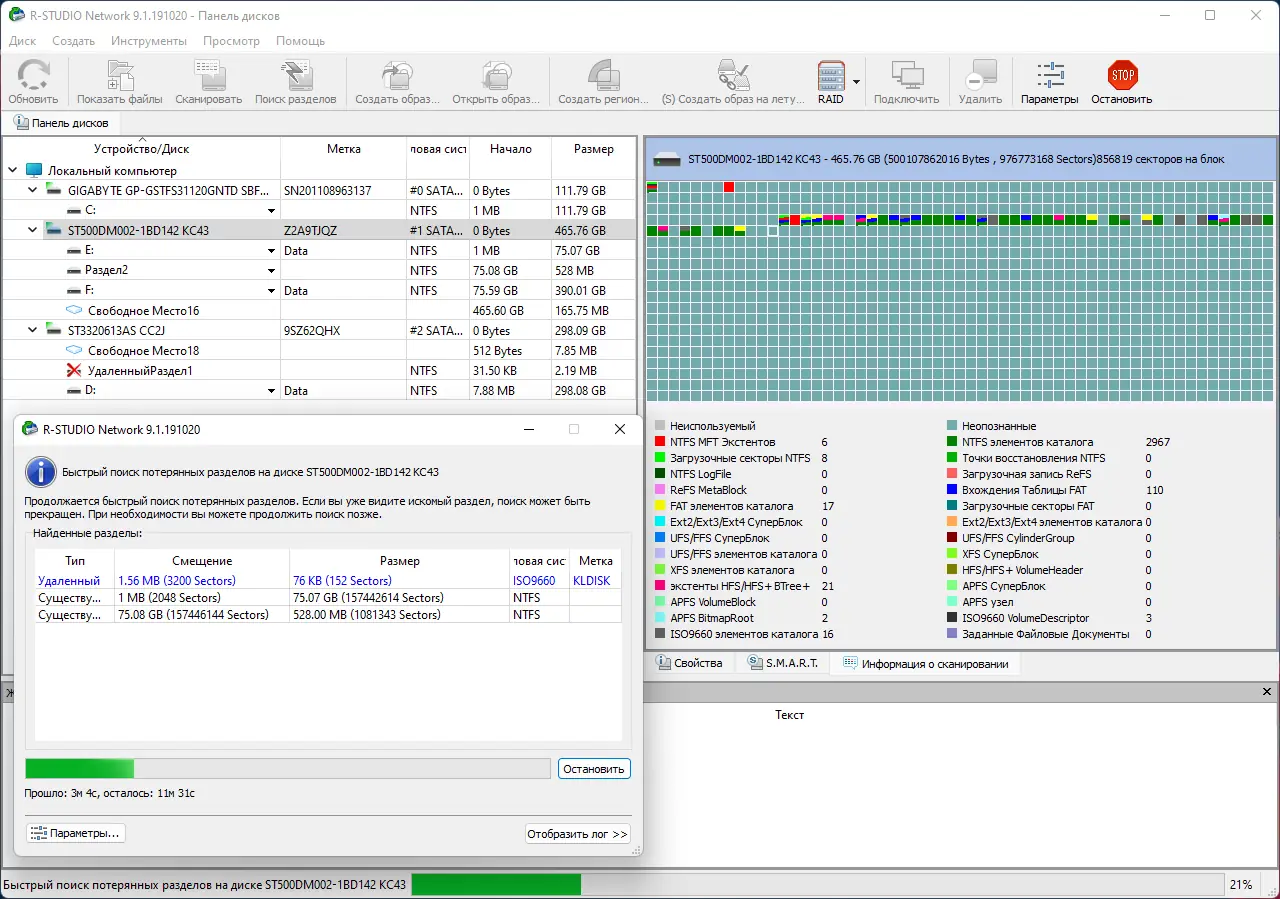
Task: Collapse the Local computer (Локальный компьютер) node
Action: pyautogui.click(x=13, y=171)
